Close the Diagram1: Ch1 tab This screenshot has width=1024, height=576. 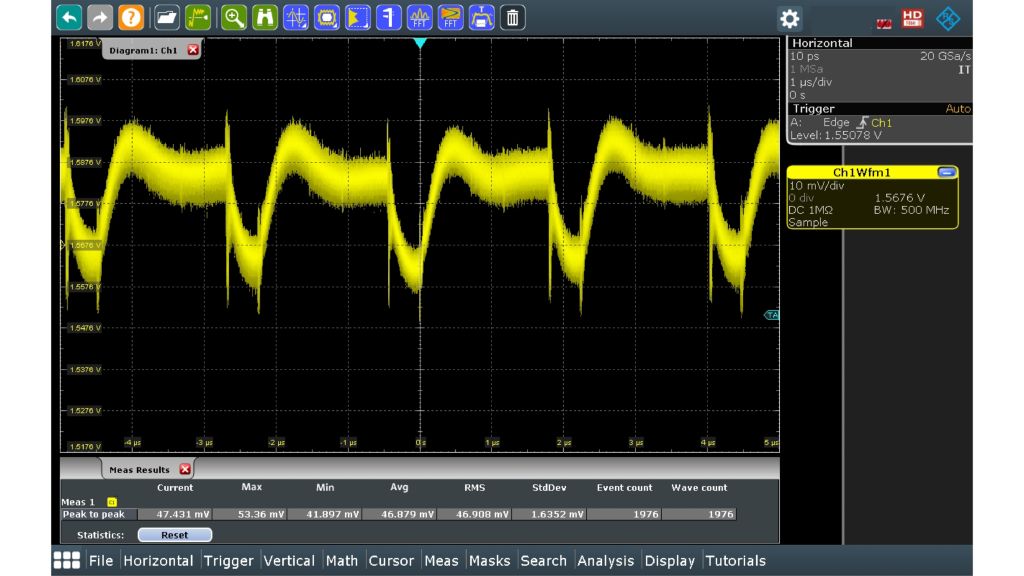coord(193,50)
